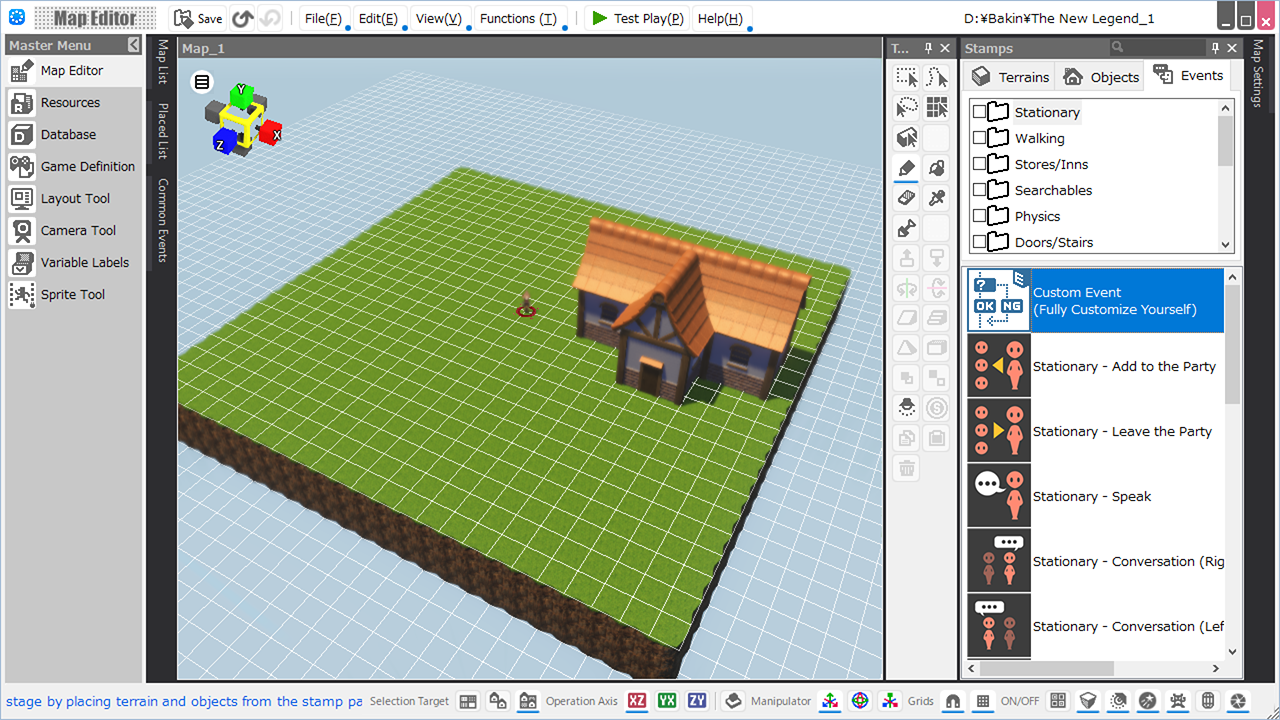Open the Functions dropdown menu

(x=517, y=18)
